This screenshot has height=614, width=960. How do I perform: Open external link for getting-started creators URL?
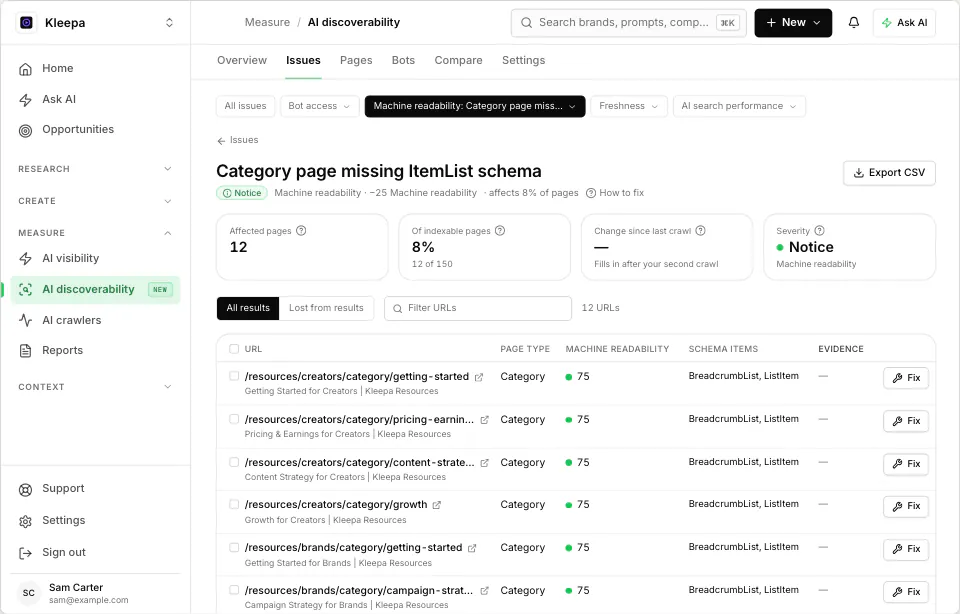479,377
